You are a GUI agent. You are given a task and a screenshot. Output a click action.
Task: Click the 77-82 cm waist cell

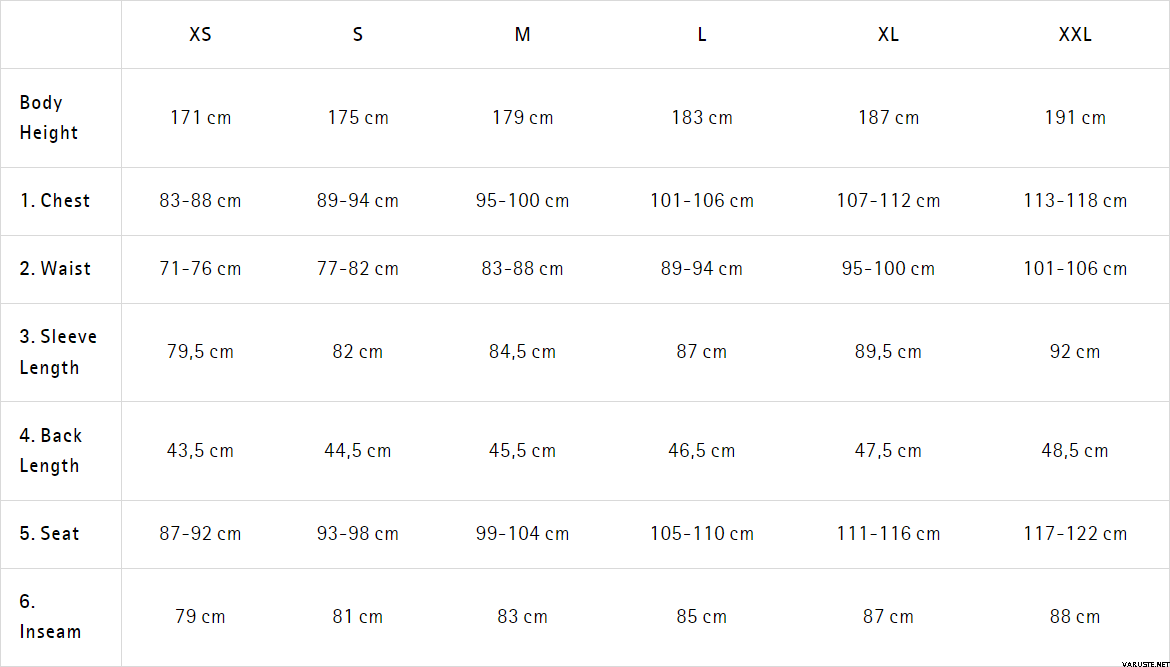tap(358, 269)
